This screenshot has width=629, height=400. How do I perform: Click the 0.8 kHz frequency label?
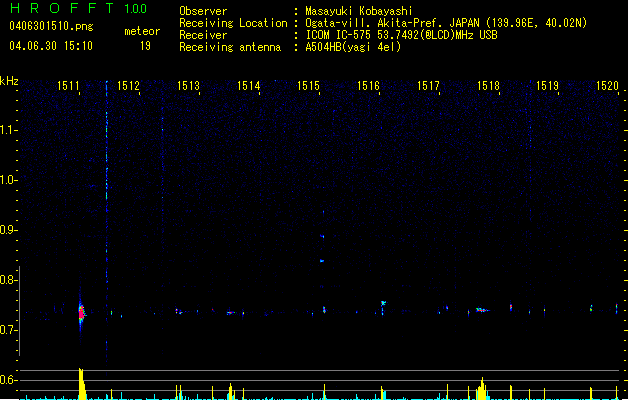click(9, 280)
